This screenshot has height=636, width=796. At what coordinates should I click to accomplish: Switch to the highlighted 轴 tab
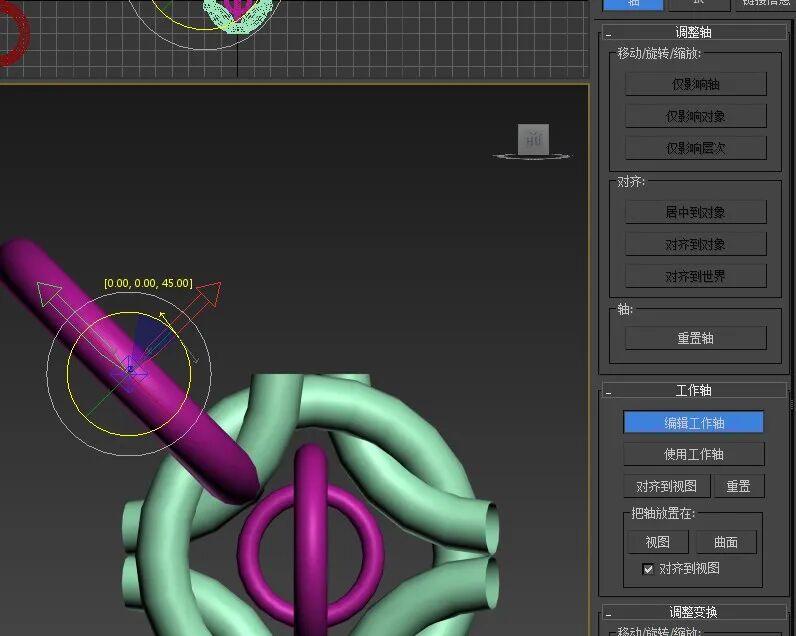[633, 4]
